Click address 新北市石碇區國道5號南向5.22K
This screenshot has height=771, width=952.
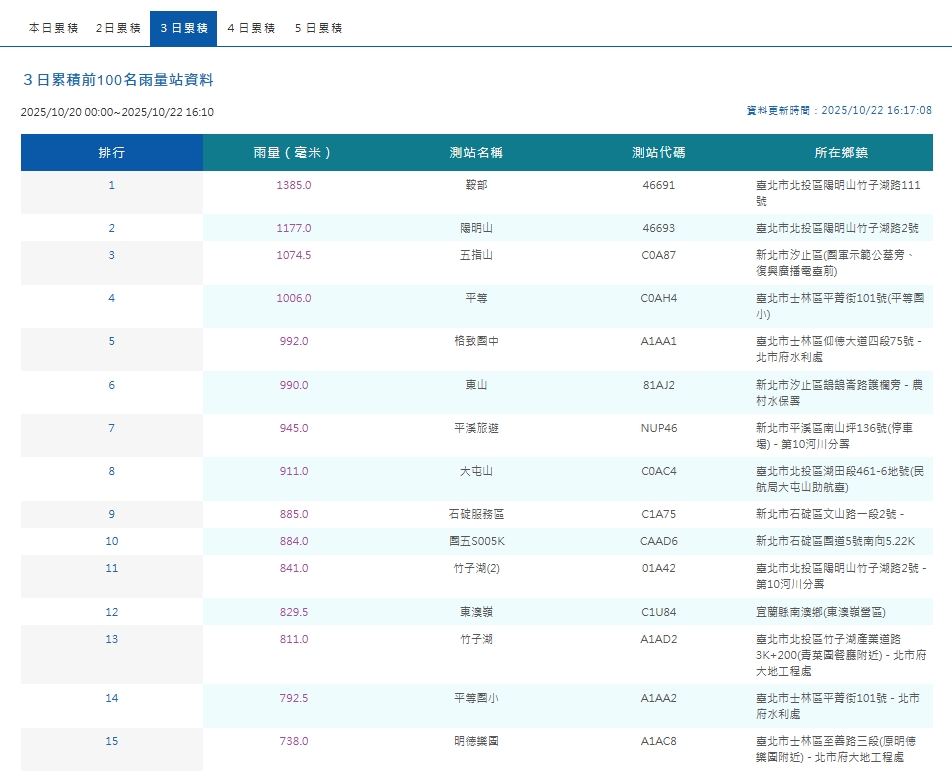(835, 541)
